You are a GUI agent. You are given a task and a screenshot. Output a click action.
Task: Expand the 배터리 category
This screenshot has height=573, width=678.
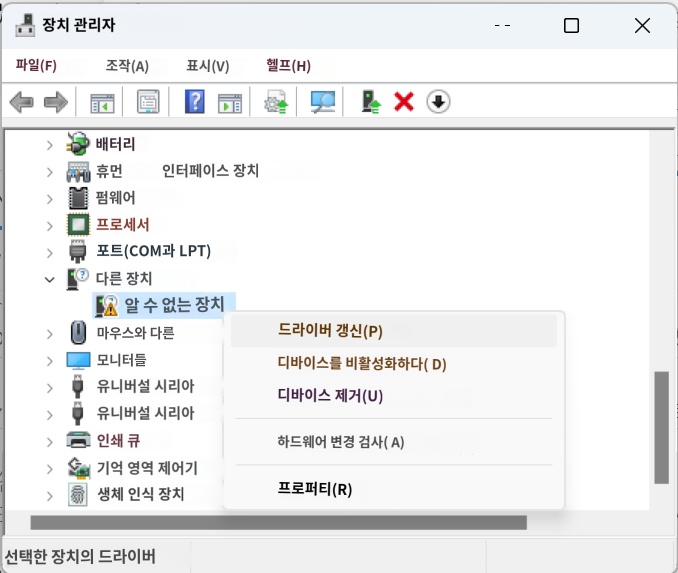[50, 145]
